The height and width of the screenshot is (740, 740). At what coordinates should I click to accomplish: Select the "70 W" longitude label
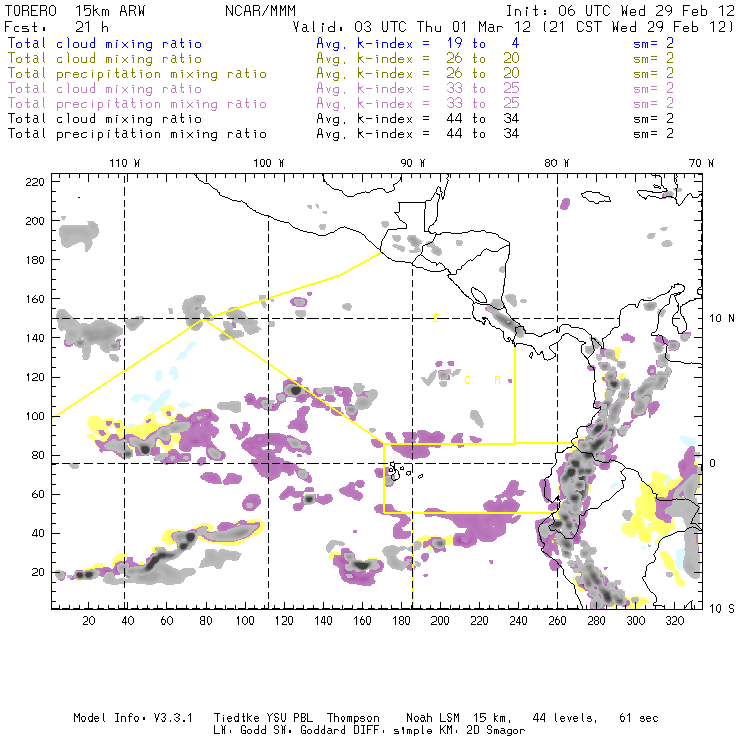701,163
